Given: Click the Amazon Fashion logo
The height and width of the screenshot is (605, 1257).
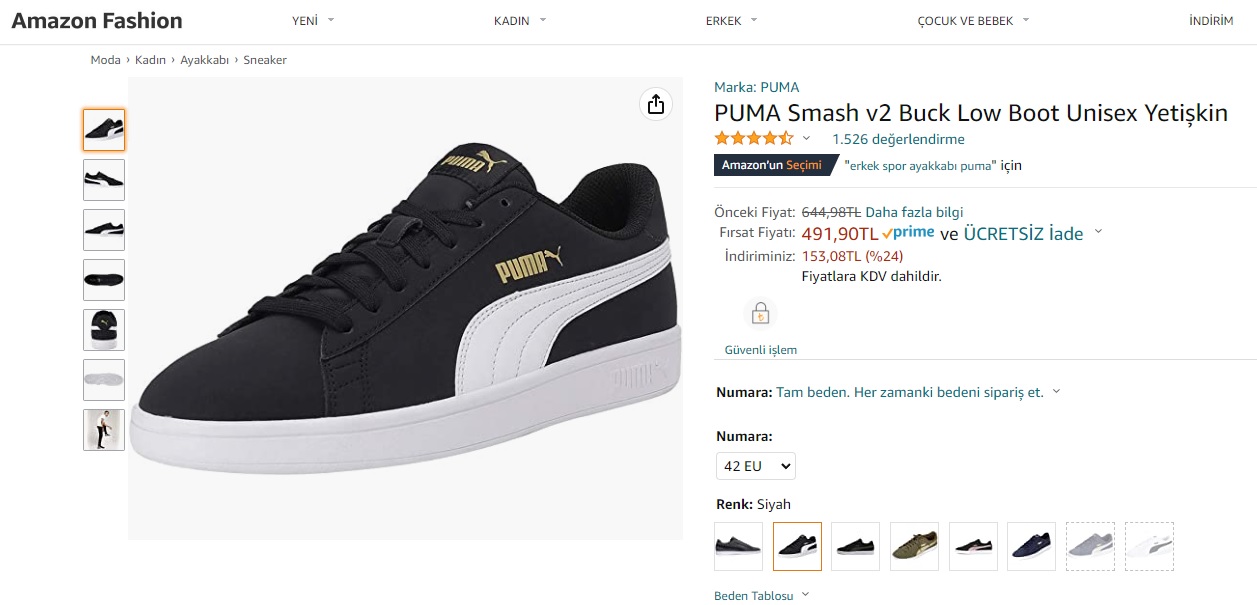Looking at the screenshot, I should pos(97,20).
